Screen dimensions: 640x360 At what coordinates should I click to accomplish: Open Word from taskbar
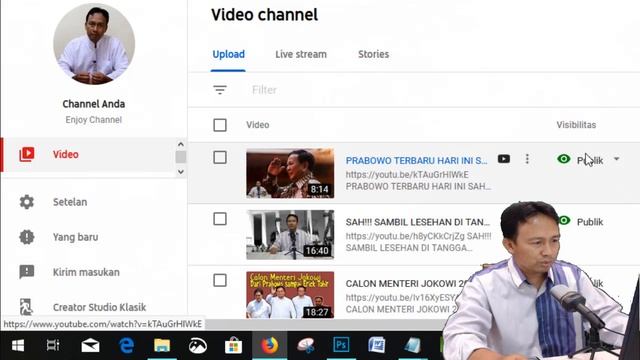[376, 346]
